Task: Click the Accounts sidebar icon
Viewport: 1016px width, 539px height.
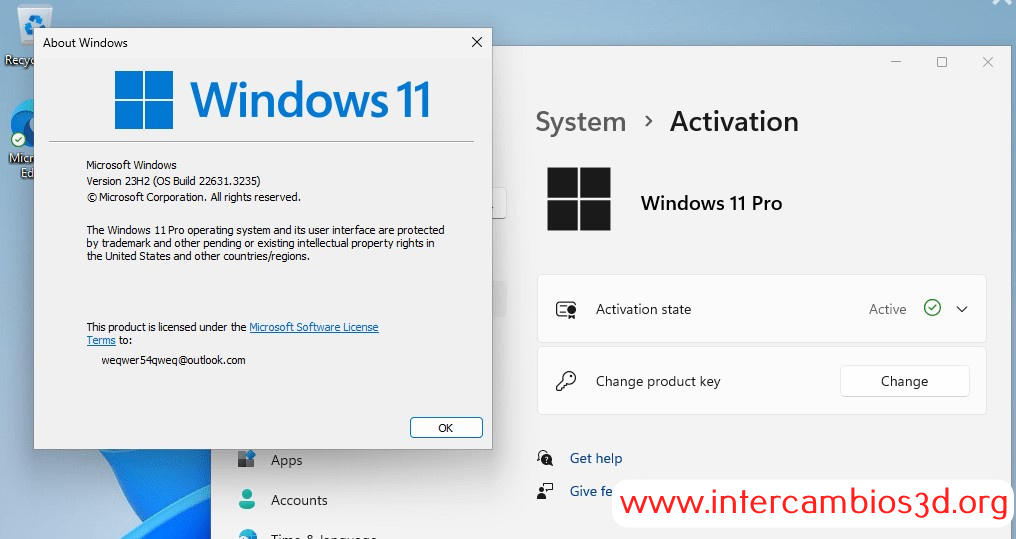Action: [247, 499]
